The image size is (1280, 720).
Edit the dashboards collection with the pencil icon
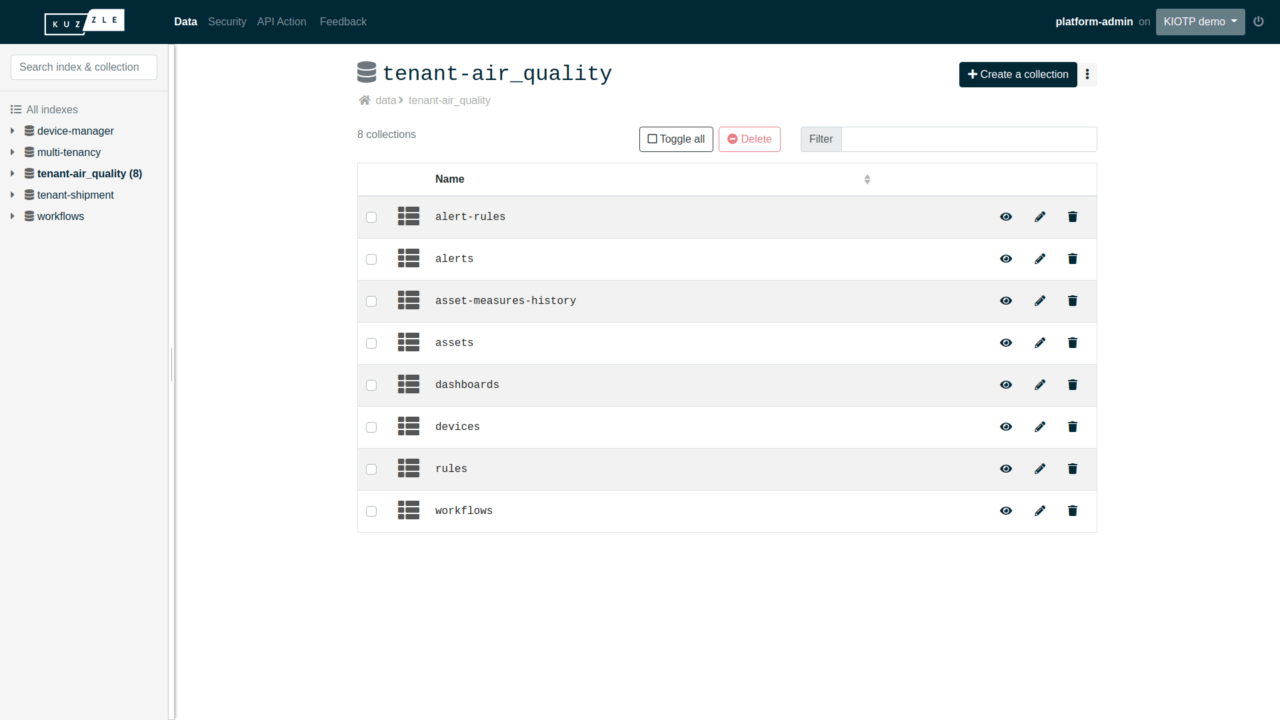[x=1039, y=384]
